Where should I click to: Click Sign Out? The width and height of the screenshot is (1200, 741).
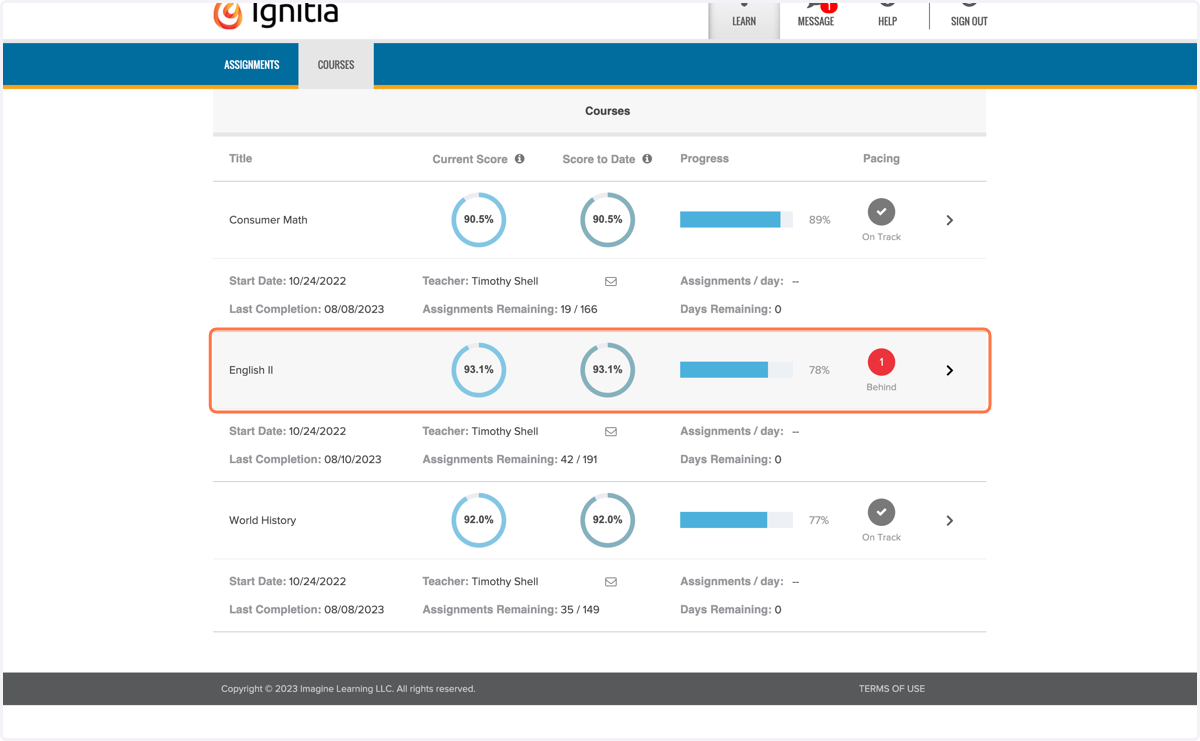(969, 16)
